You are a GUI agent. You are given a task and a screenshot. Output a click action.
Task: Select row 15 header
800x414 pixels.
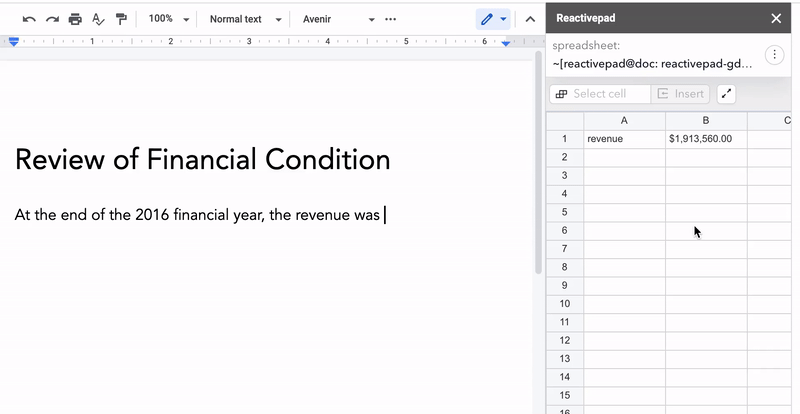pos(565,396)
